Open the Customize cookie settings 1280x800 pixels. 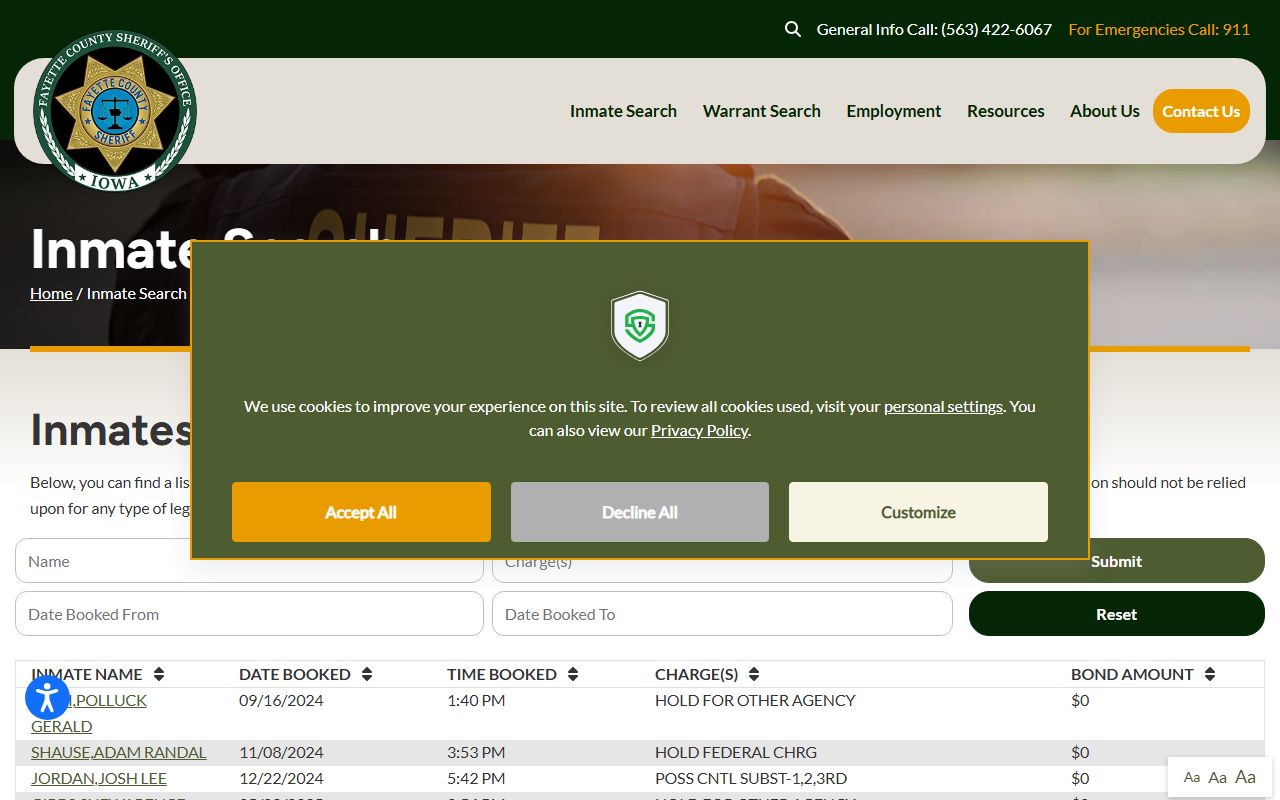tap(918, 512)
